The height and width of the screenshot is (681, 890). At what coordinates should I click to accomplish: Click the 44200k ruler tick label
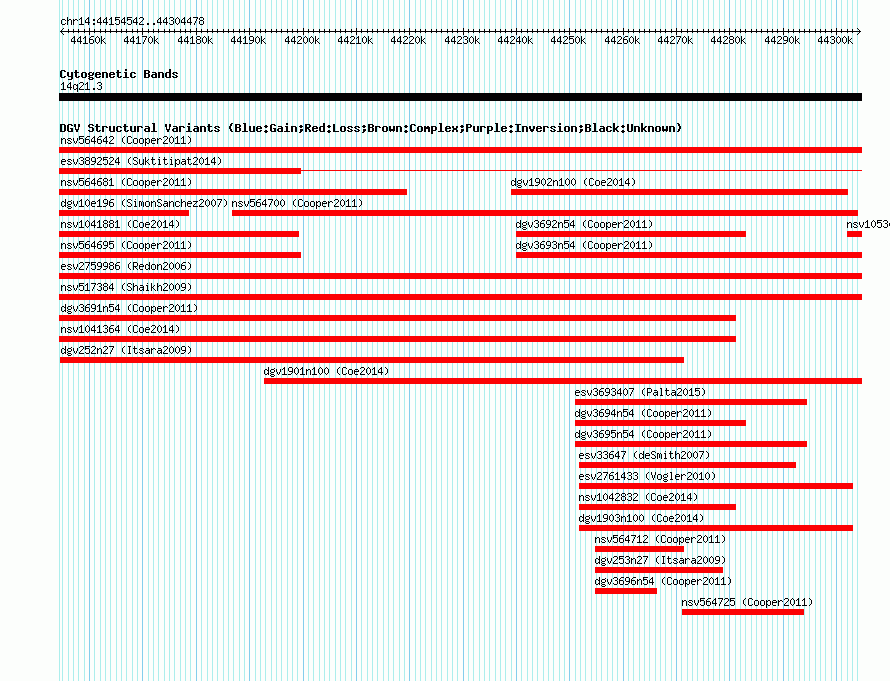coord(302,40)
